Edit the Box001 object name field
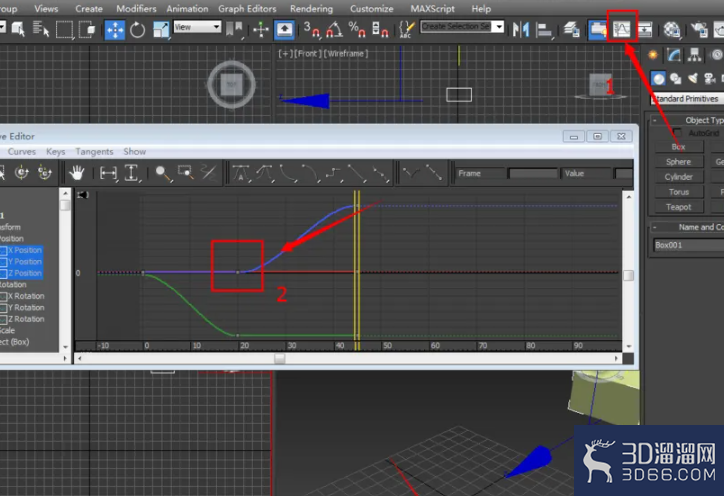This screenshot has width=724, height=496. [688, 245]
